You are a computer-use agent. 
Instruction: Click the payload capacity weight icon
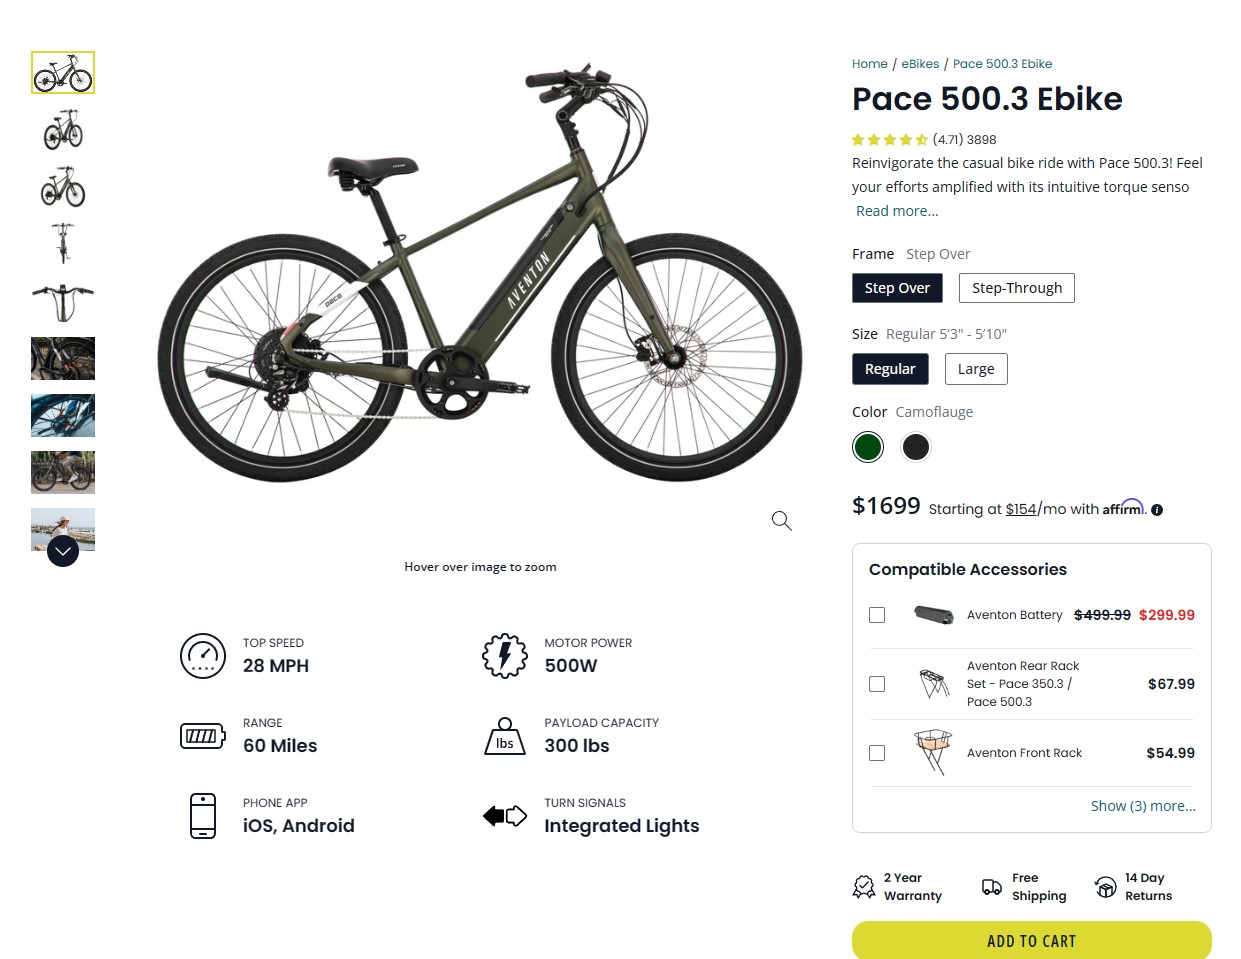505,737
